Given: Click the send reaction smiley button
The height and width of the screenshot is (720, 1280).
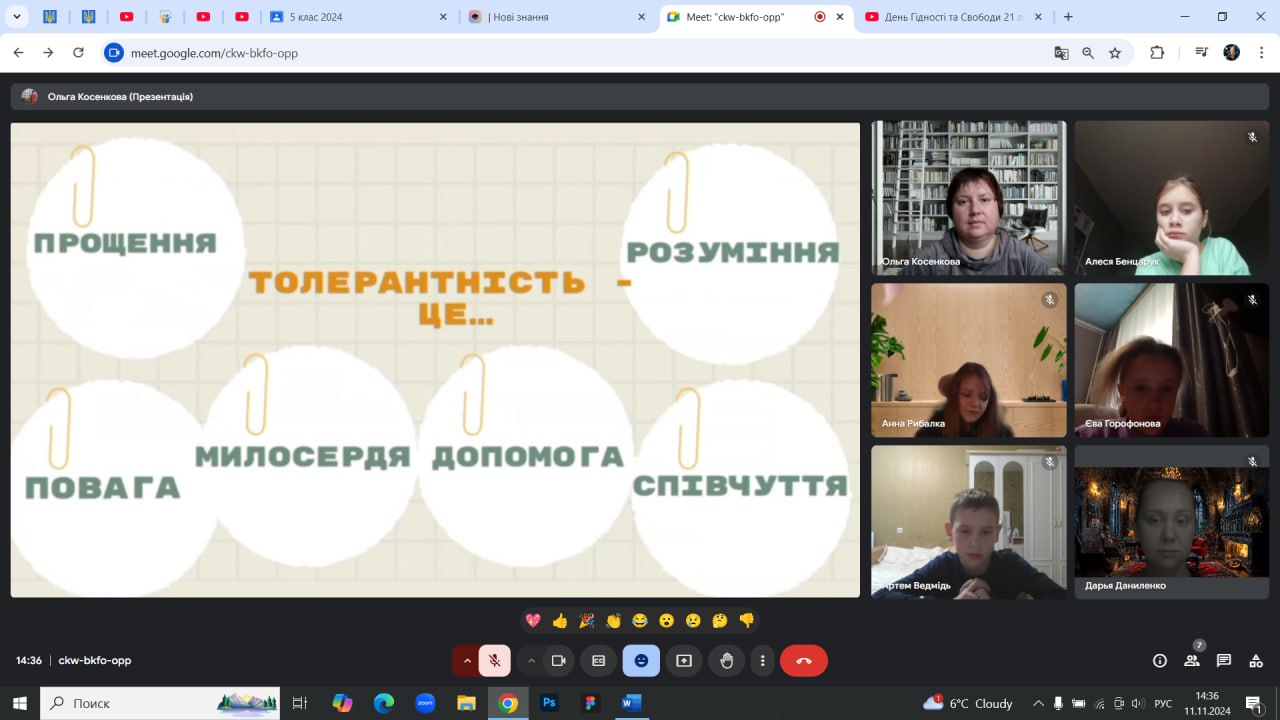Looking at the screenshot, I should [x=641, y=661].
